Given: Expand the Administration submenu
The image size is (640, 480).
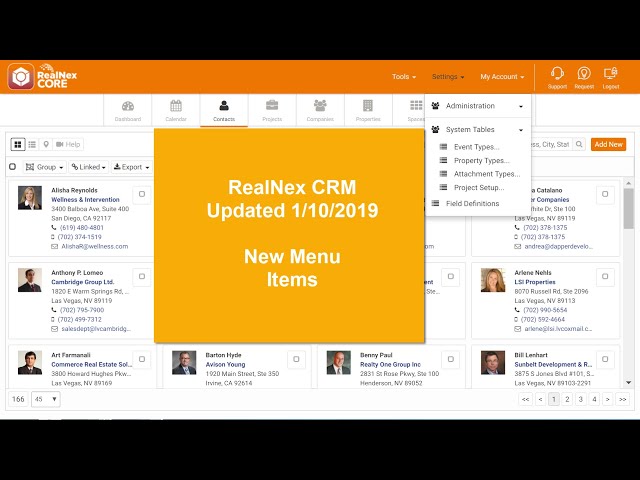Looking at the screenshot, I should (478, 106).
